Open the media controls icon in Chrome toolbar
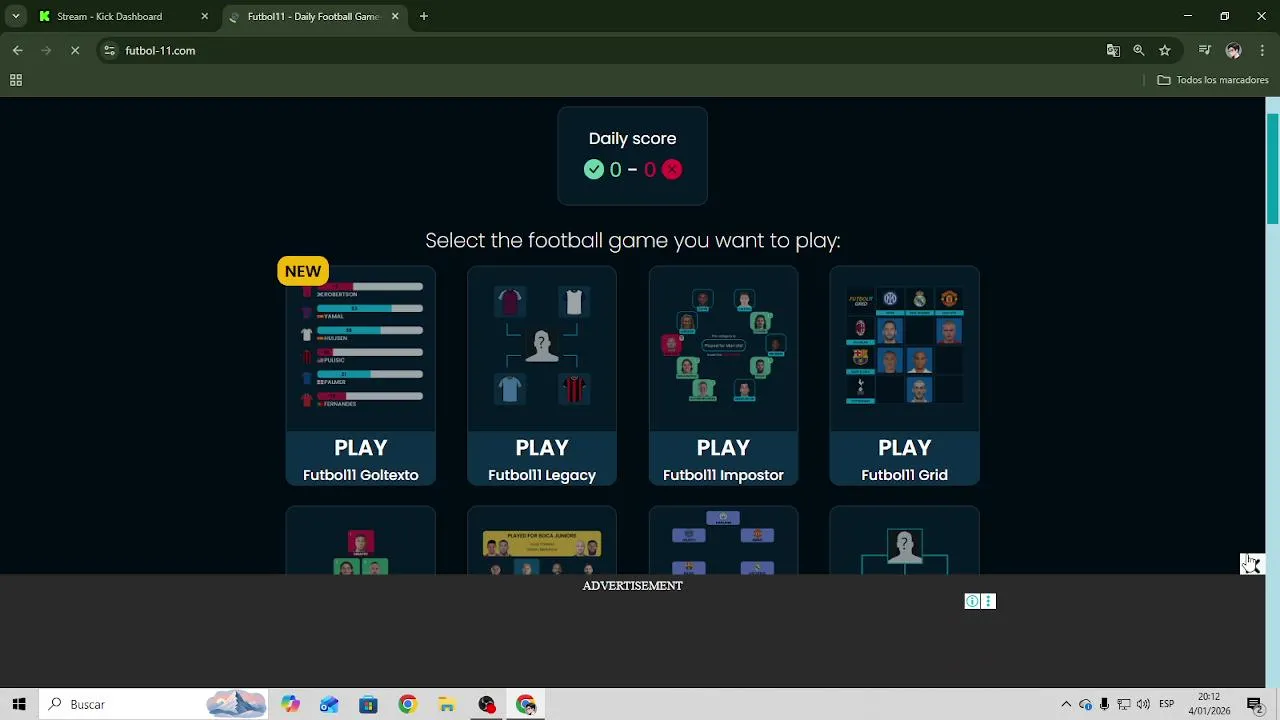This screenshot has height=720, width=1280. click(x=1205, y=50)
